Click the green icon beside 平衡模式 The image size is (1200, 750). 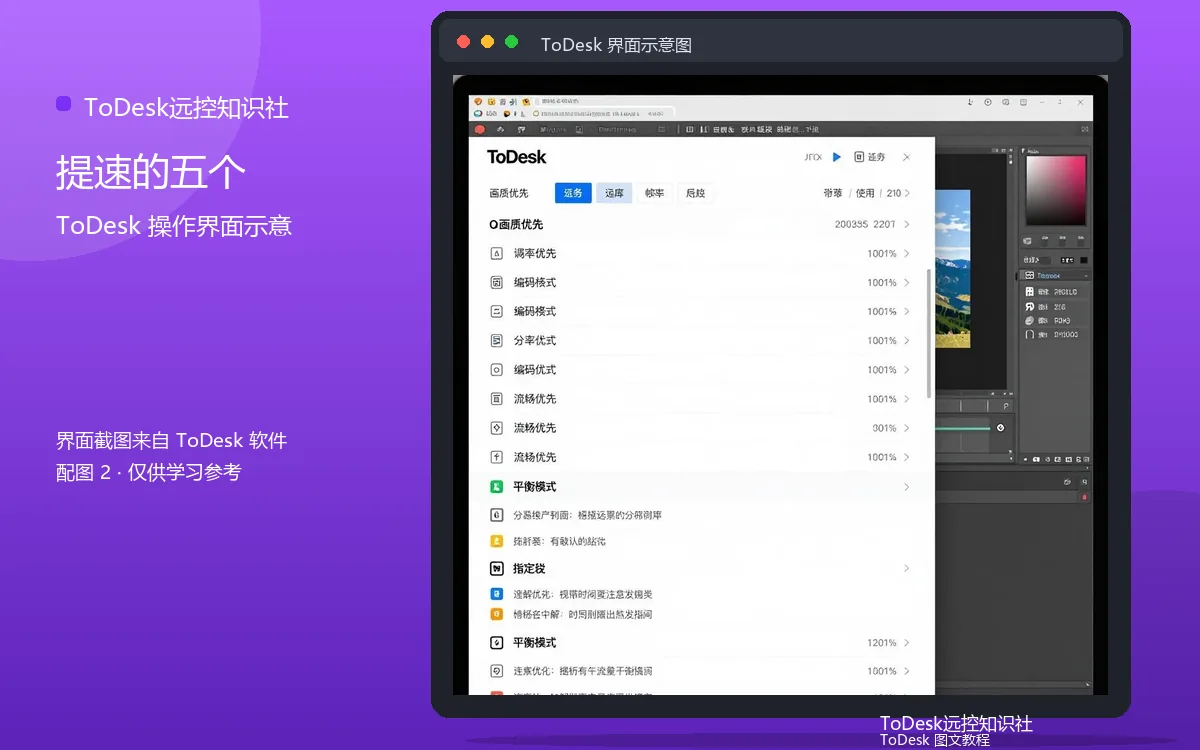tap(496, 487)
